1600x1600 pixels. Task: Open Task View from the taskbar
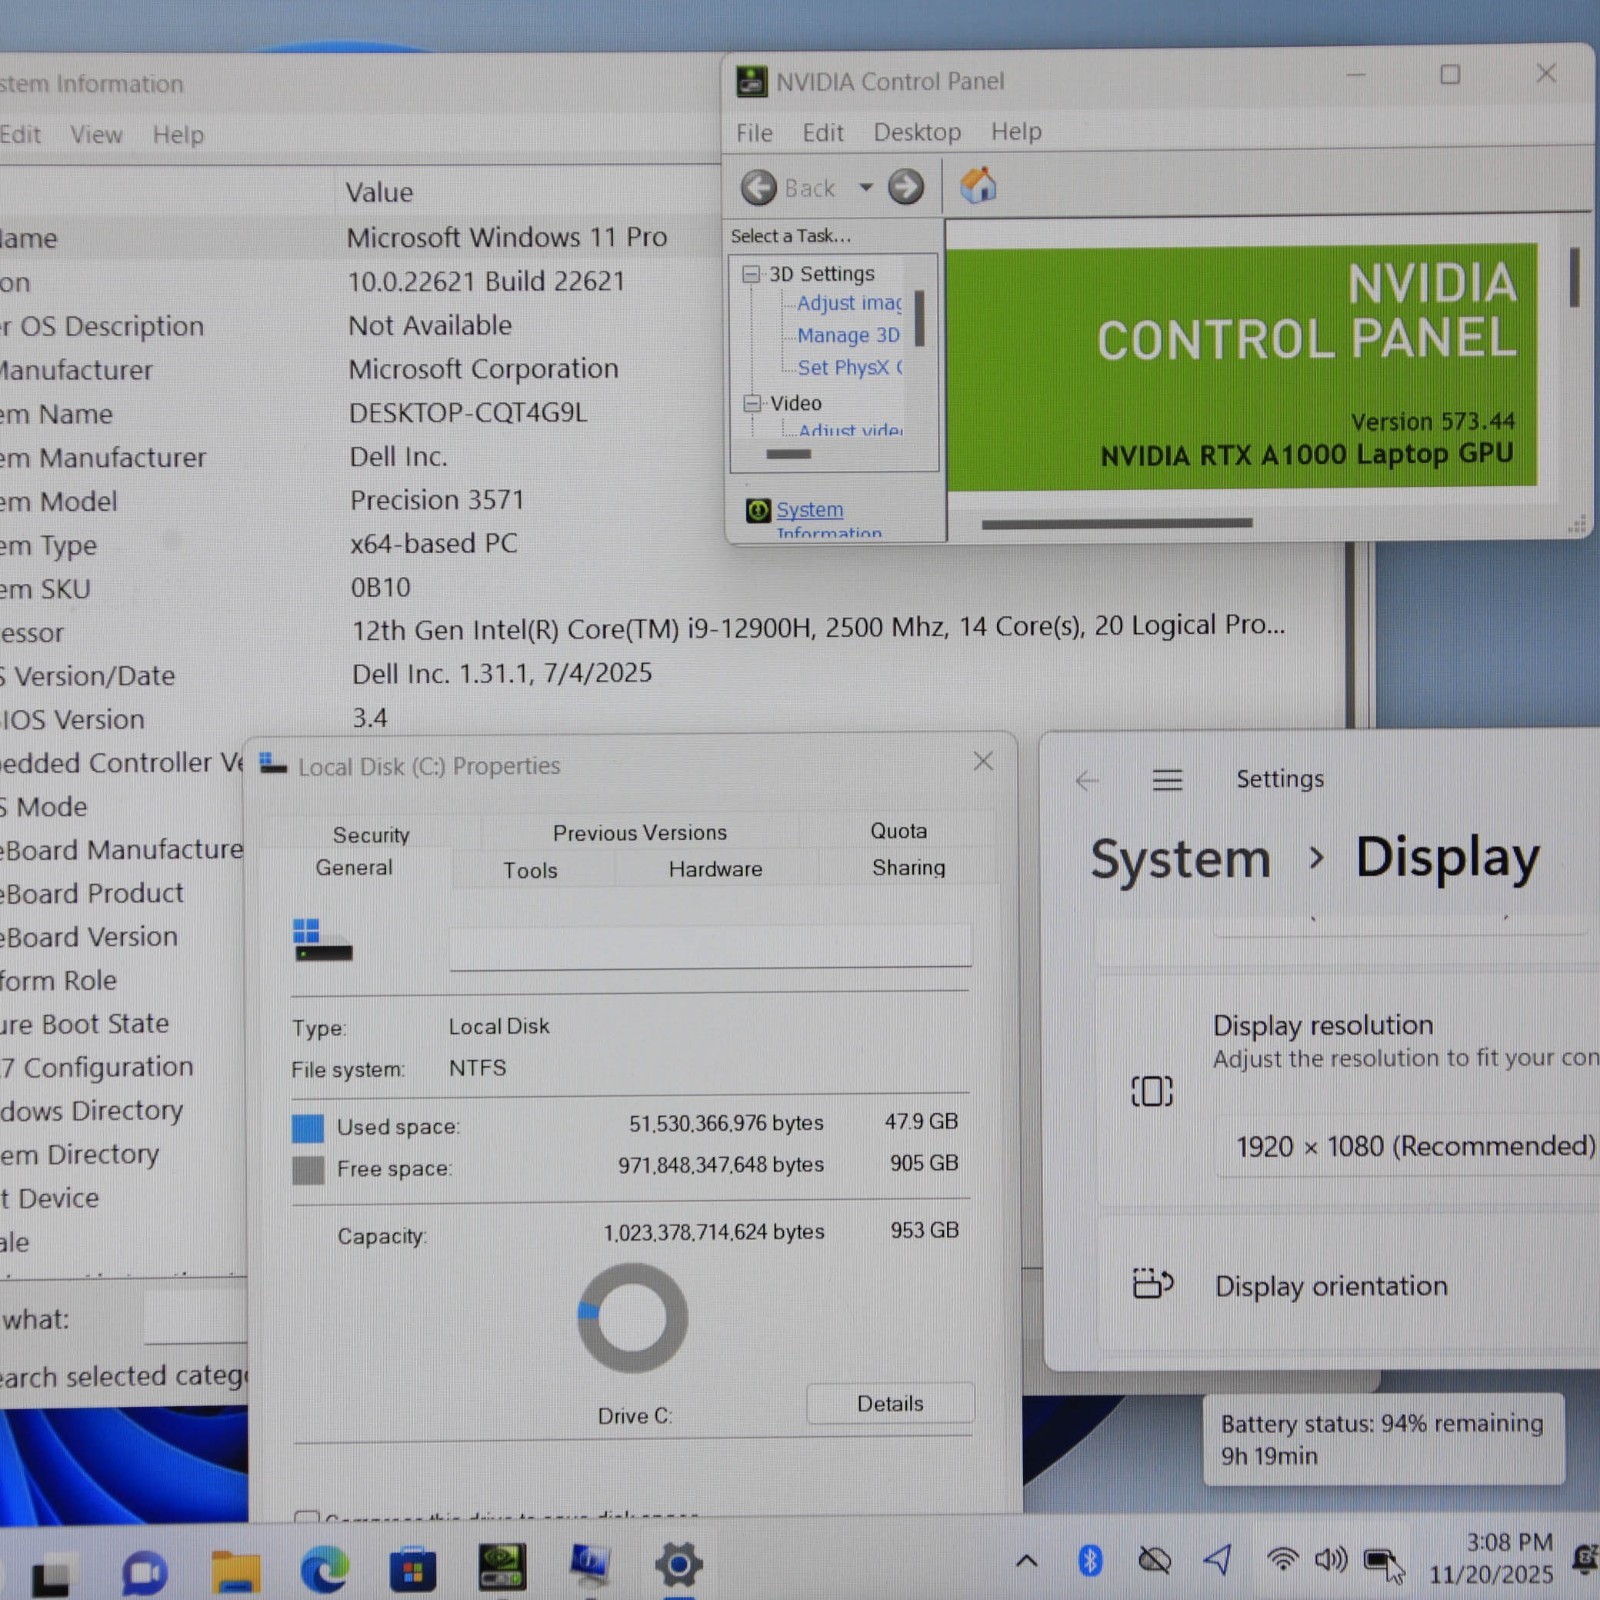(51, 1576)
